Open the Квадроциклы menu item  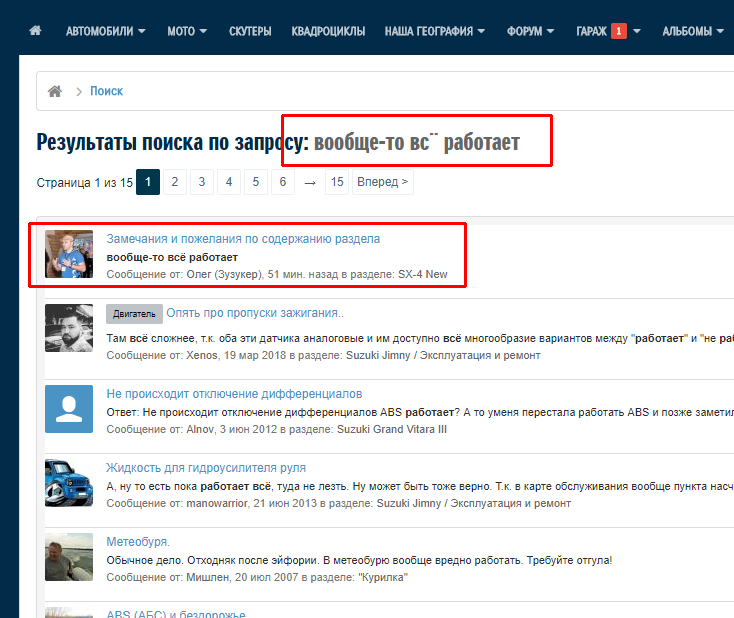328,31
